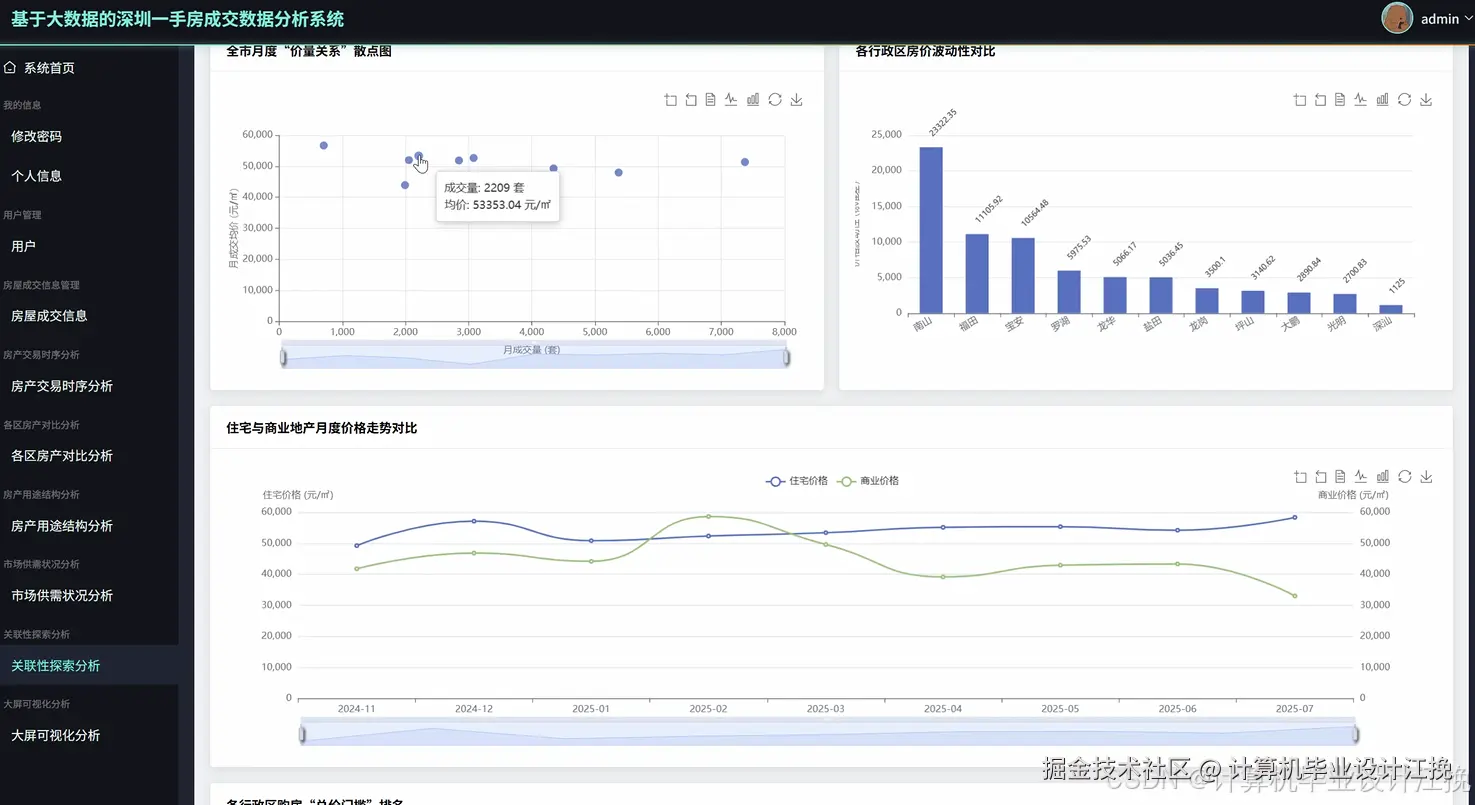The height and width of the screenshot is (805, 1475).
Task: Click left handle of trend chart zoom slider
Action: tap(303, 734)
